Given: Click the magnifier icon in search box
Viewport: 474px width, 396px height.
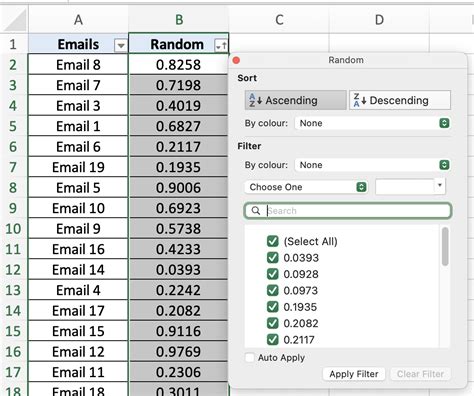Looking at the screenshot, I should (256, 211).
